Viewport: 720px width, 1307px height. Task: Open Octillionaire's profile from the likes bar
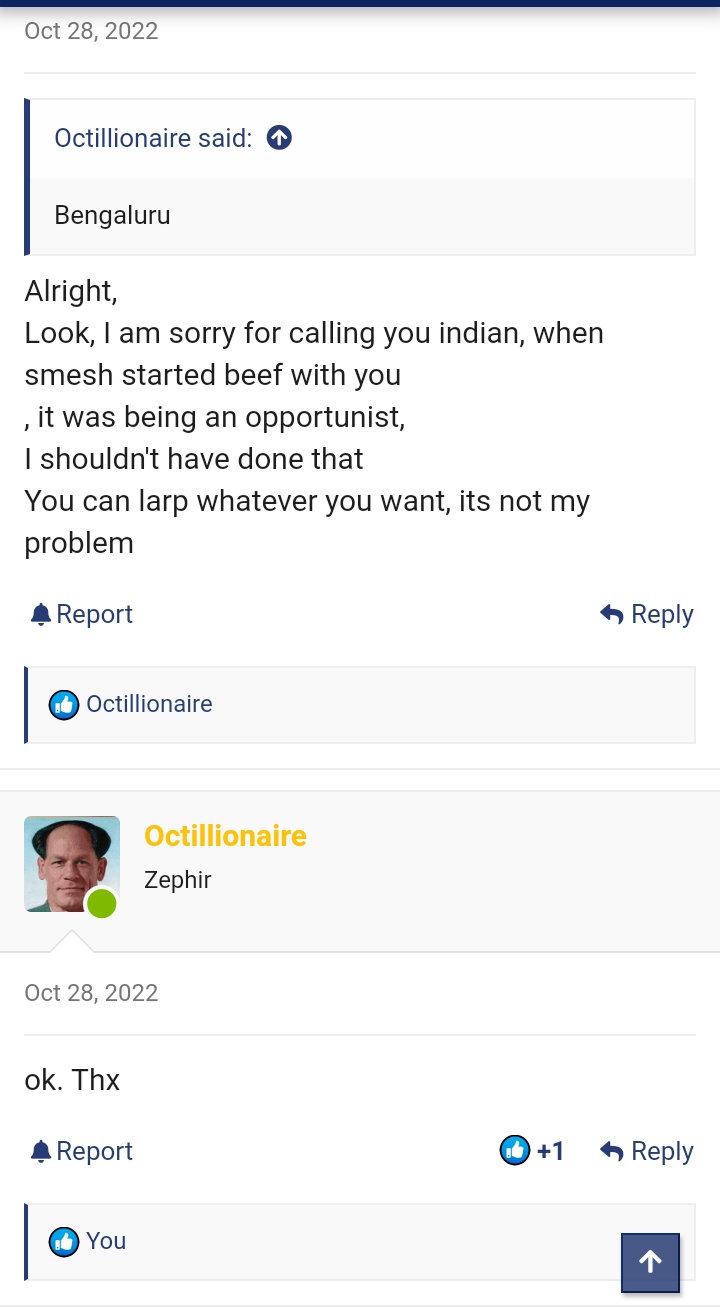(149, 704)
